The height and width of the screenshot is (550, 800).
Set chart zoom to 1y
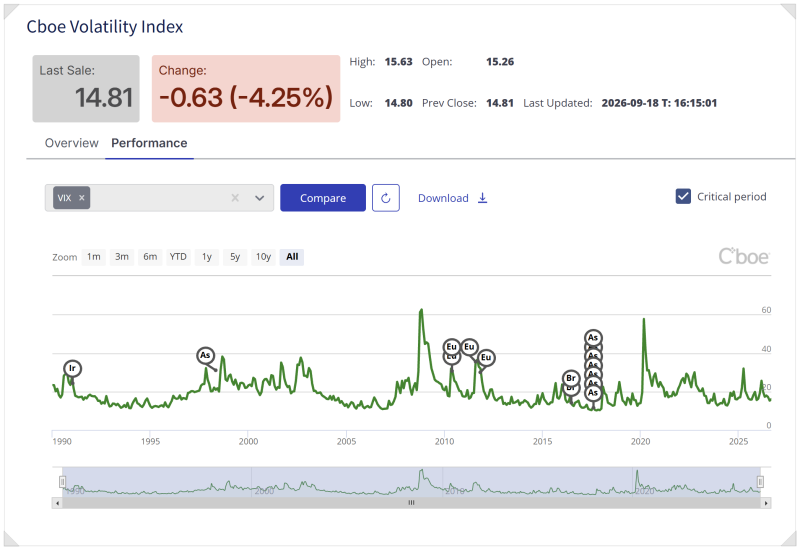[207, 257]
